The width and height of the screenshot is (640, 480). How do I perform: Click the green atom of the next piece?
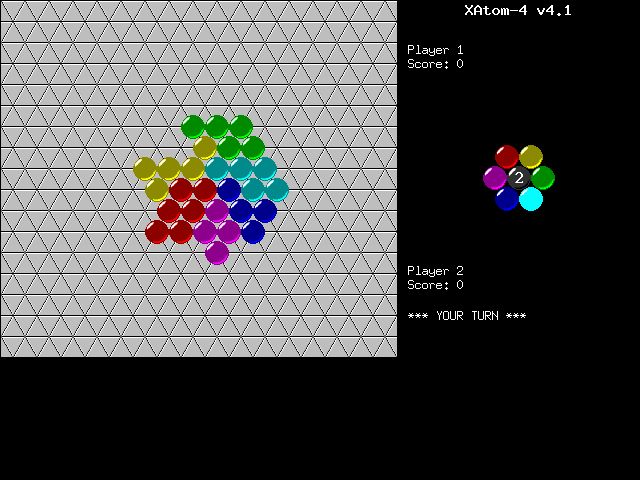(x=543, y=178)
